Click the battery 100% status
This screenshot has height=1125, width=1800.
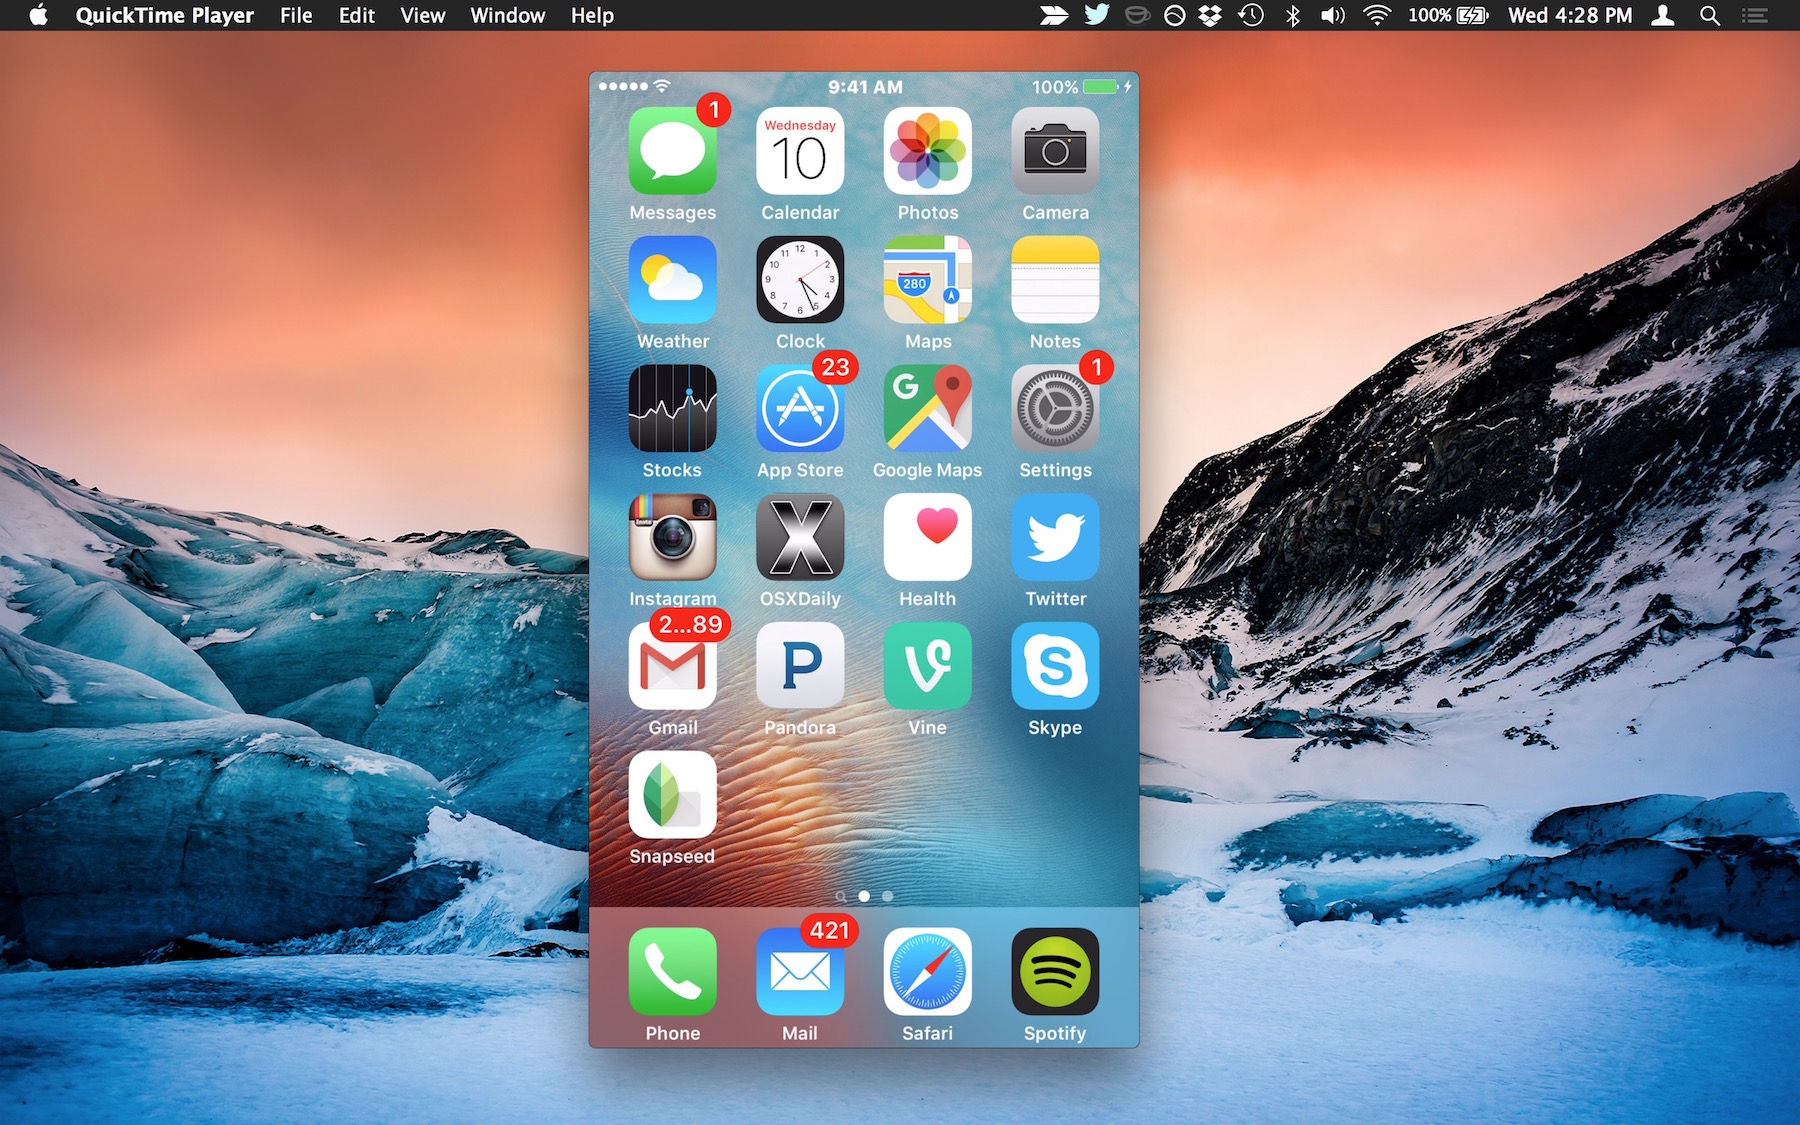[1448, 15]
